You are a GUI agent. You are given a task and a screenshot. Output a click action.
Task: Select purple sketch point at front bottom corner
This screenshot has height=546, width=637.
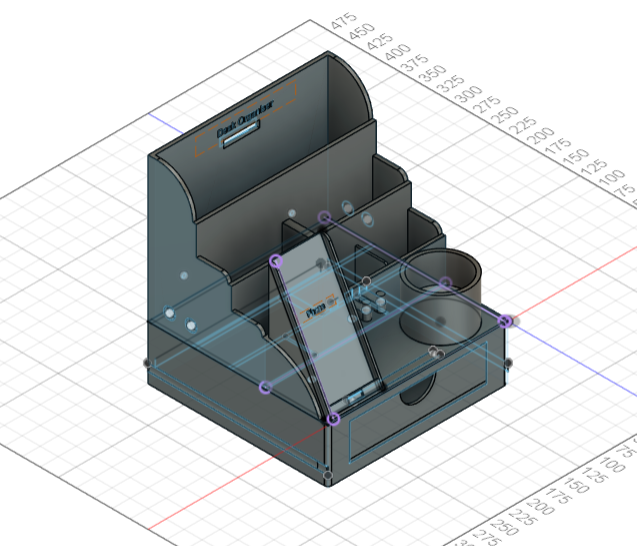(x=333, y=417)
